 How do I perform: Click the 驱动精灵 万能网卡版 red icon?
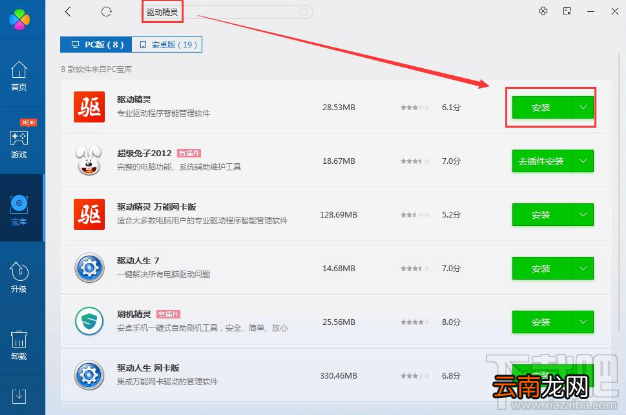[89, 214]
